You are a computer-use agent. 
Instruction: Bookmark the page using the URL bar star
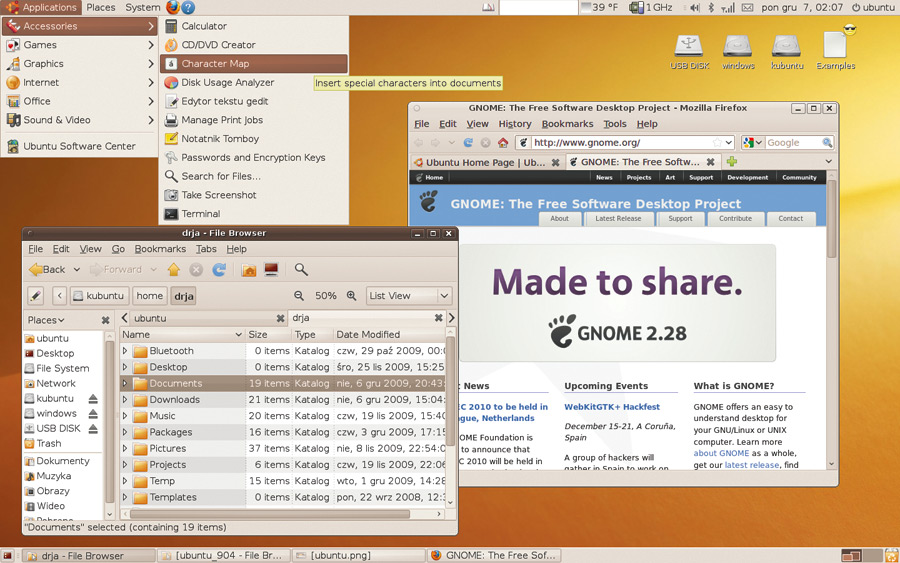[716, 143]
